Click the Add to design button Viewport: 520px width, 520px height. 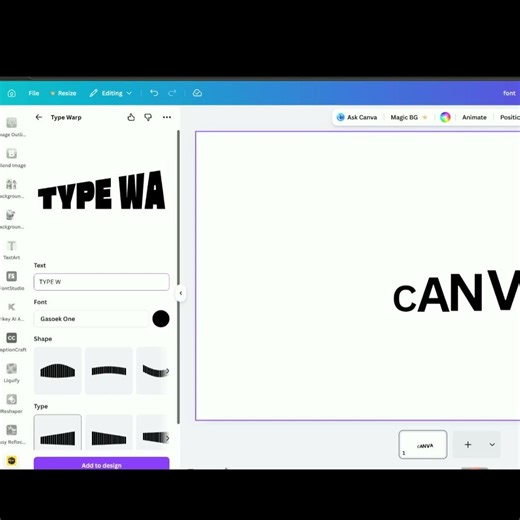point(101,463)
